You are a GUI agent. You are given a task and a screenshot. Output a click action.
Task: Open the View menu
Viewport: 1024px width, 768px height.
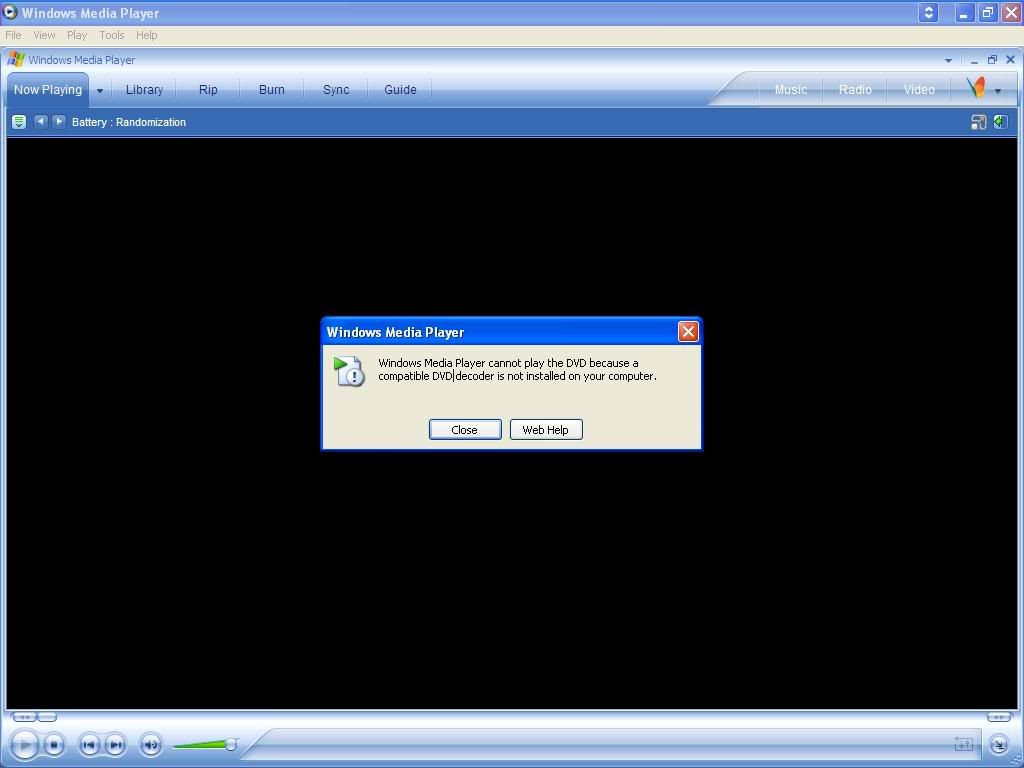44,35
